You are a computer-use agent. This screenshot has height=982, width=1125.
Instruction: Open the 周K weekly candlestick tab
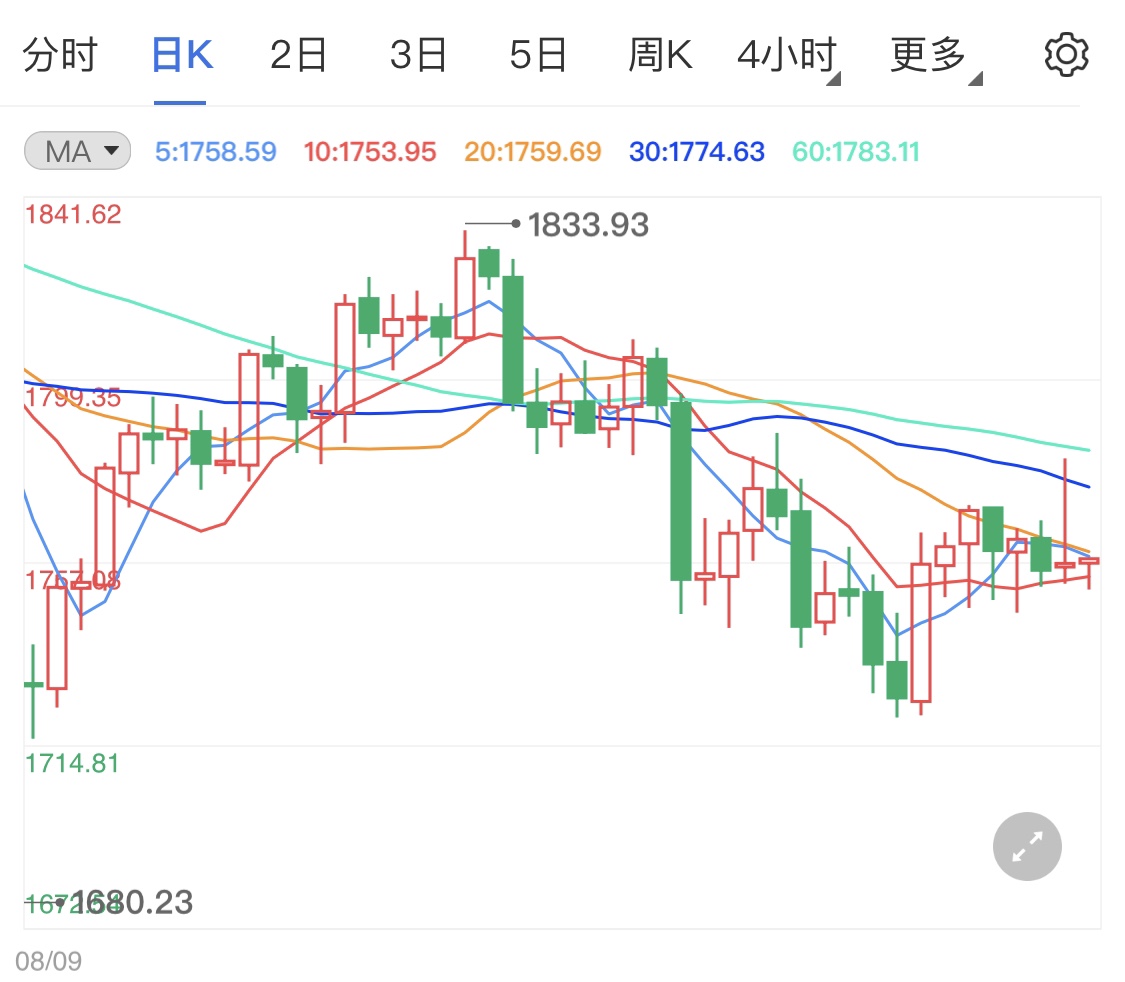pos(660,55)
